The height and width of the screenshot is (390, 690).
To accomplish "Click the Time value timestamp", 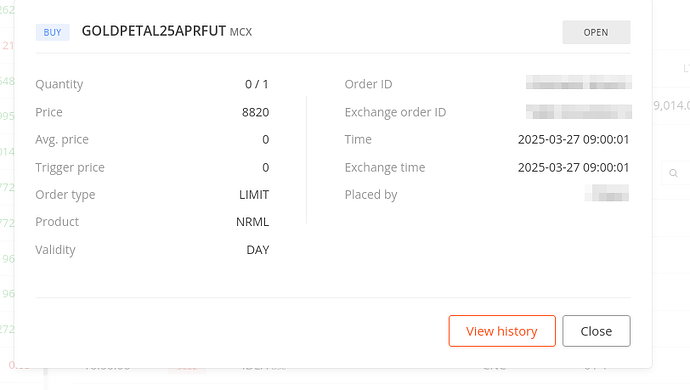I will 573,140.
